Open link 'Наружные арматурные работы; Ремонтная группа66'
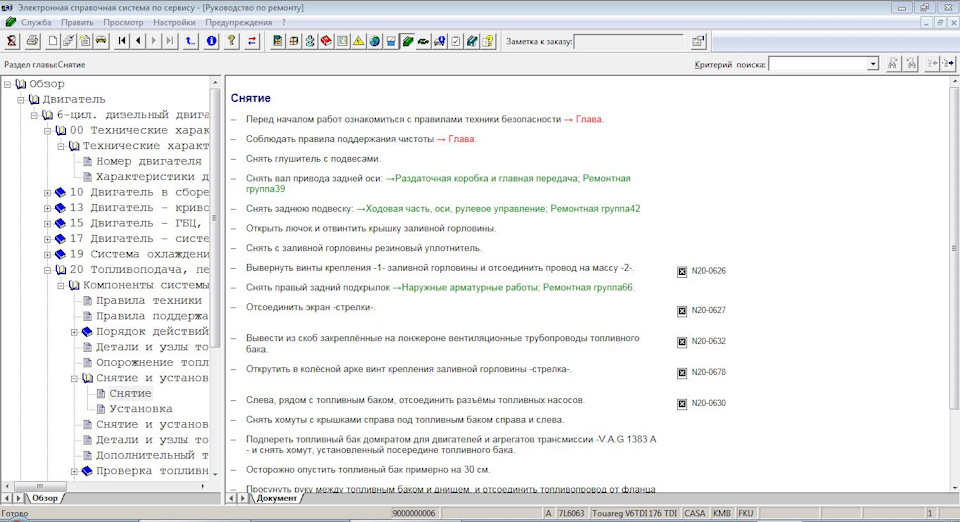960x522 pixels. pos(517,287)
